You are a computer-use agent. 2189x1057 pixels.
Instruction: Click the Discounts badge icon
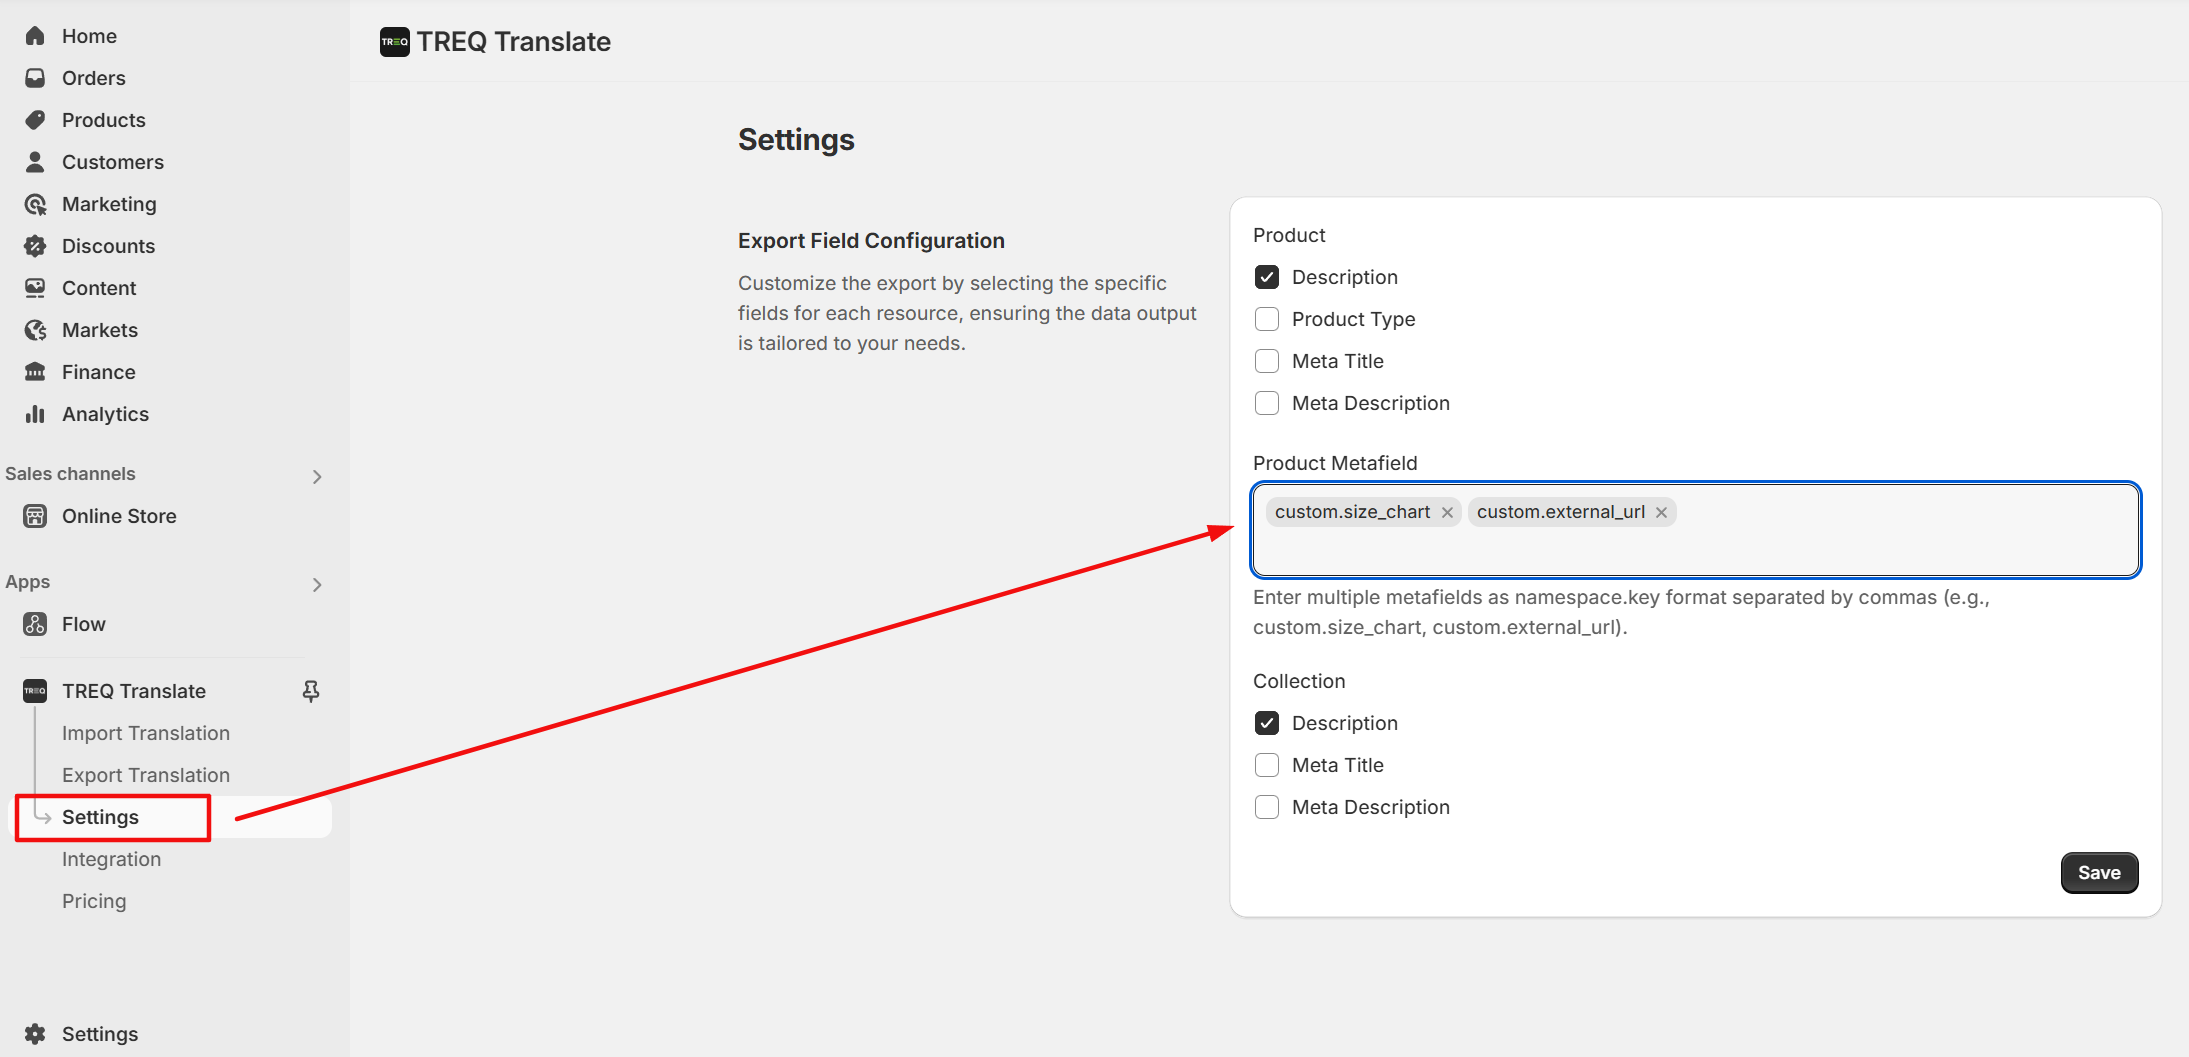point(35,246)
